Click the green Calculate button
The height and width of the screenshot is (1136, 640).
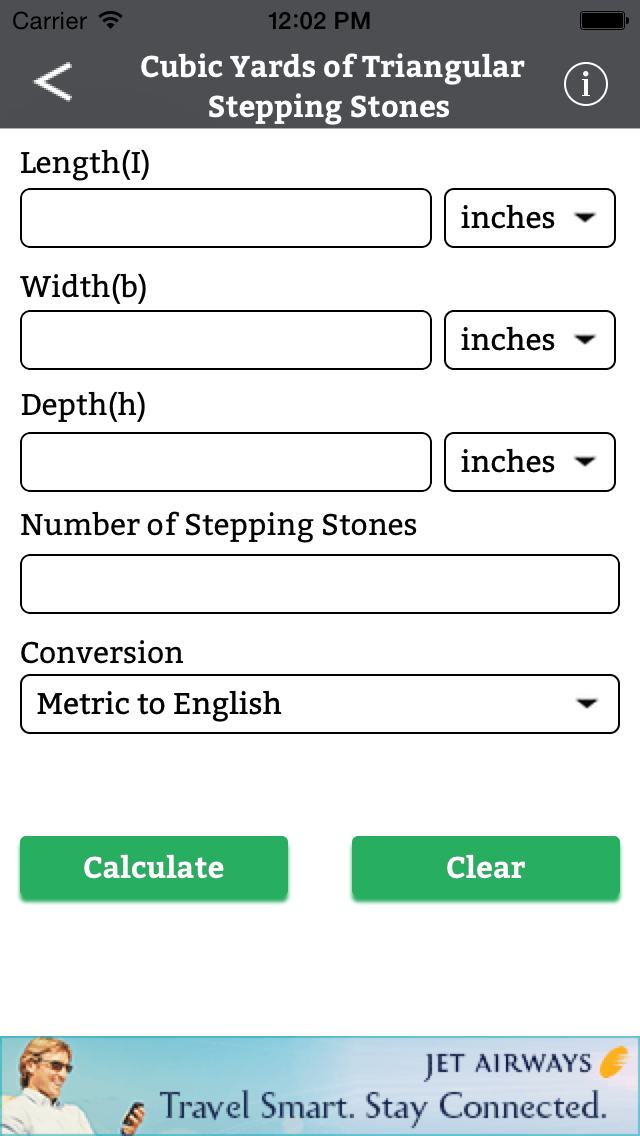pyautogui.click(x=154, y=867)
